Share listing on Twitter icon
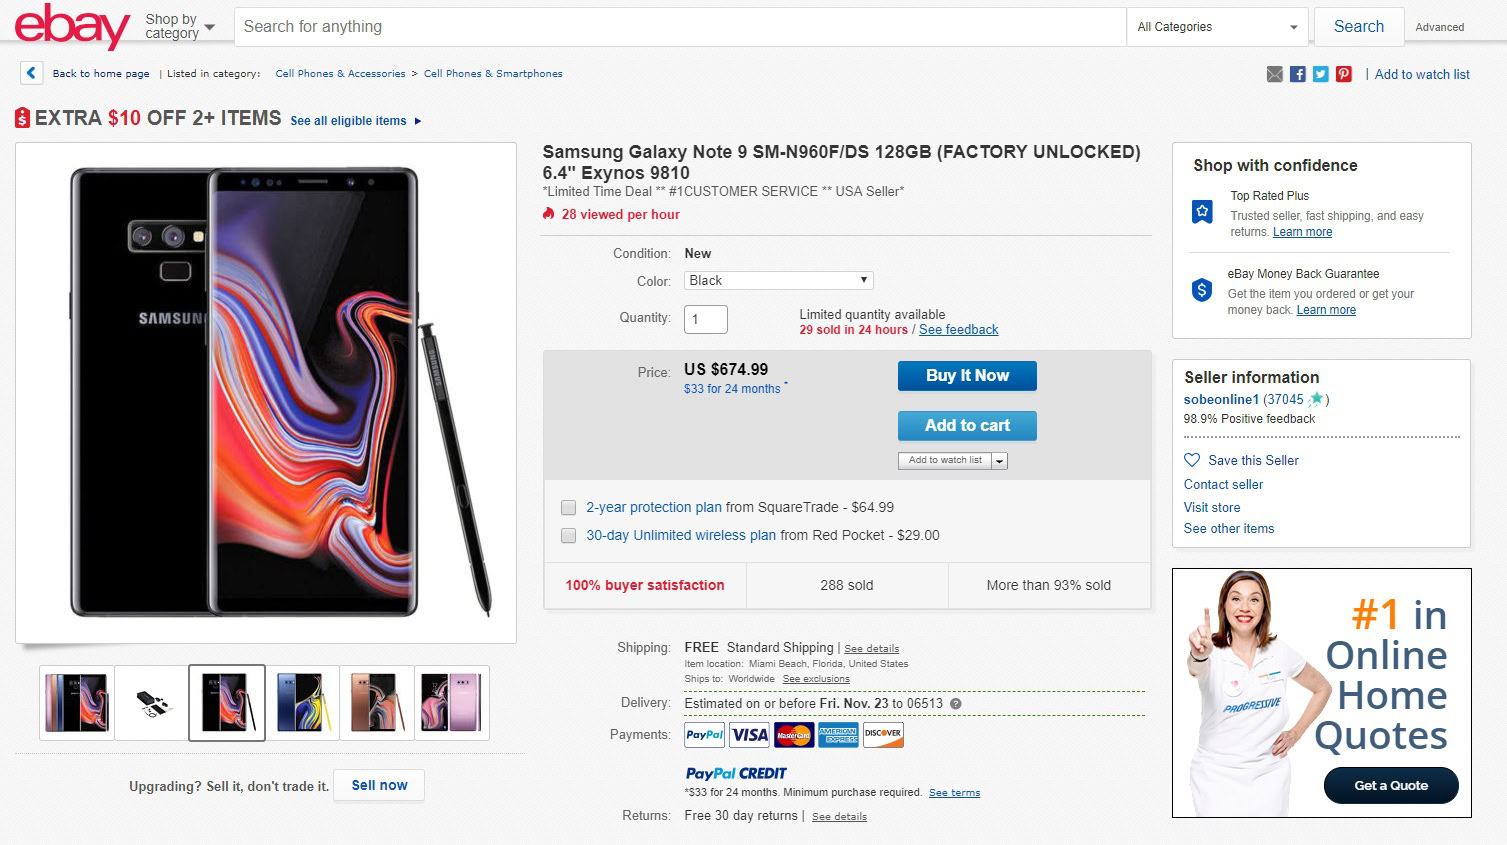Screen dimensions: 1507x845 coord(1321,74)
